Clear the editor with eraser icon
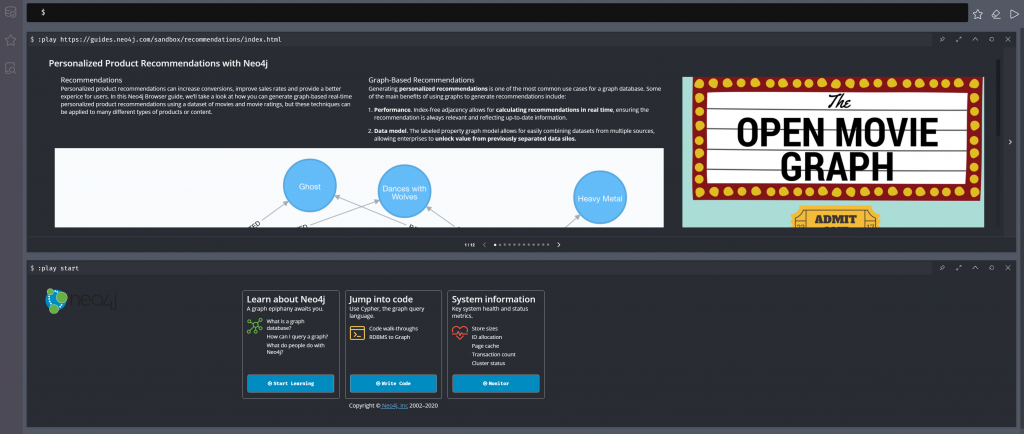 click(996, 14)
